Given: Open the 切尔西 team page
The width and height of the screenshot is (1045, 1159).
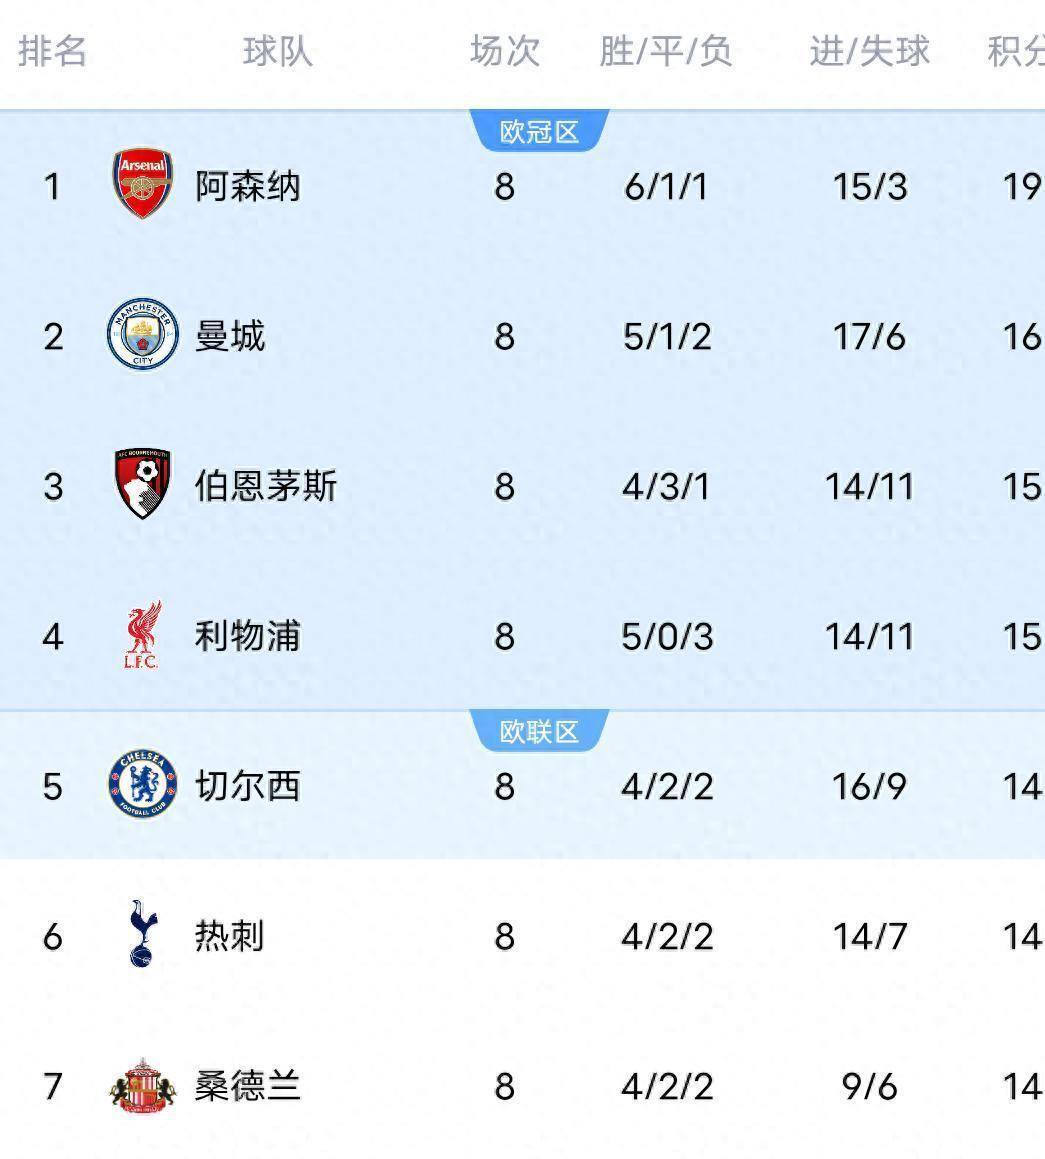Looking at the screenshot, I should (247, 786).
